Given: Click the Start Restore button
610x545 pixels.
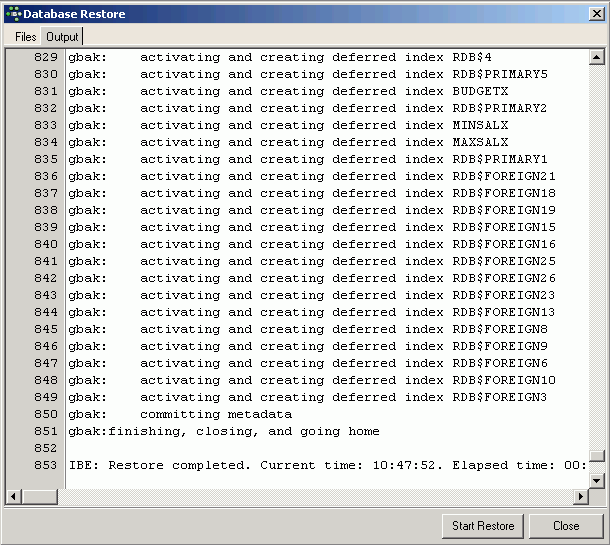Looking at the screenshot, I should [x=483, y=526].
